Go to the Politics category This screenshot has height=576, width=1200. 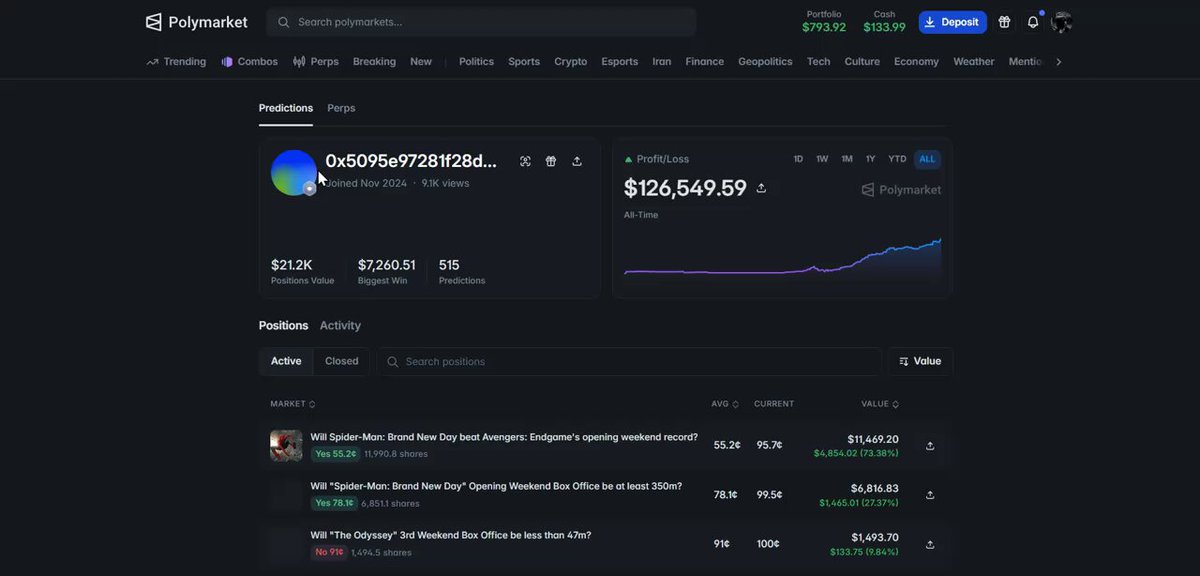tap(476, 62)
